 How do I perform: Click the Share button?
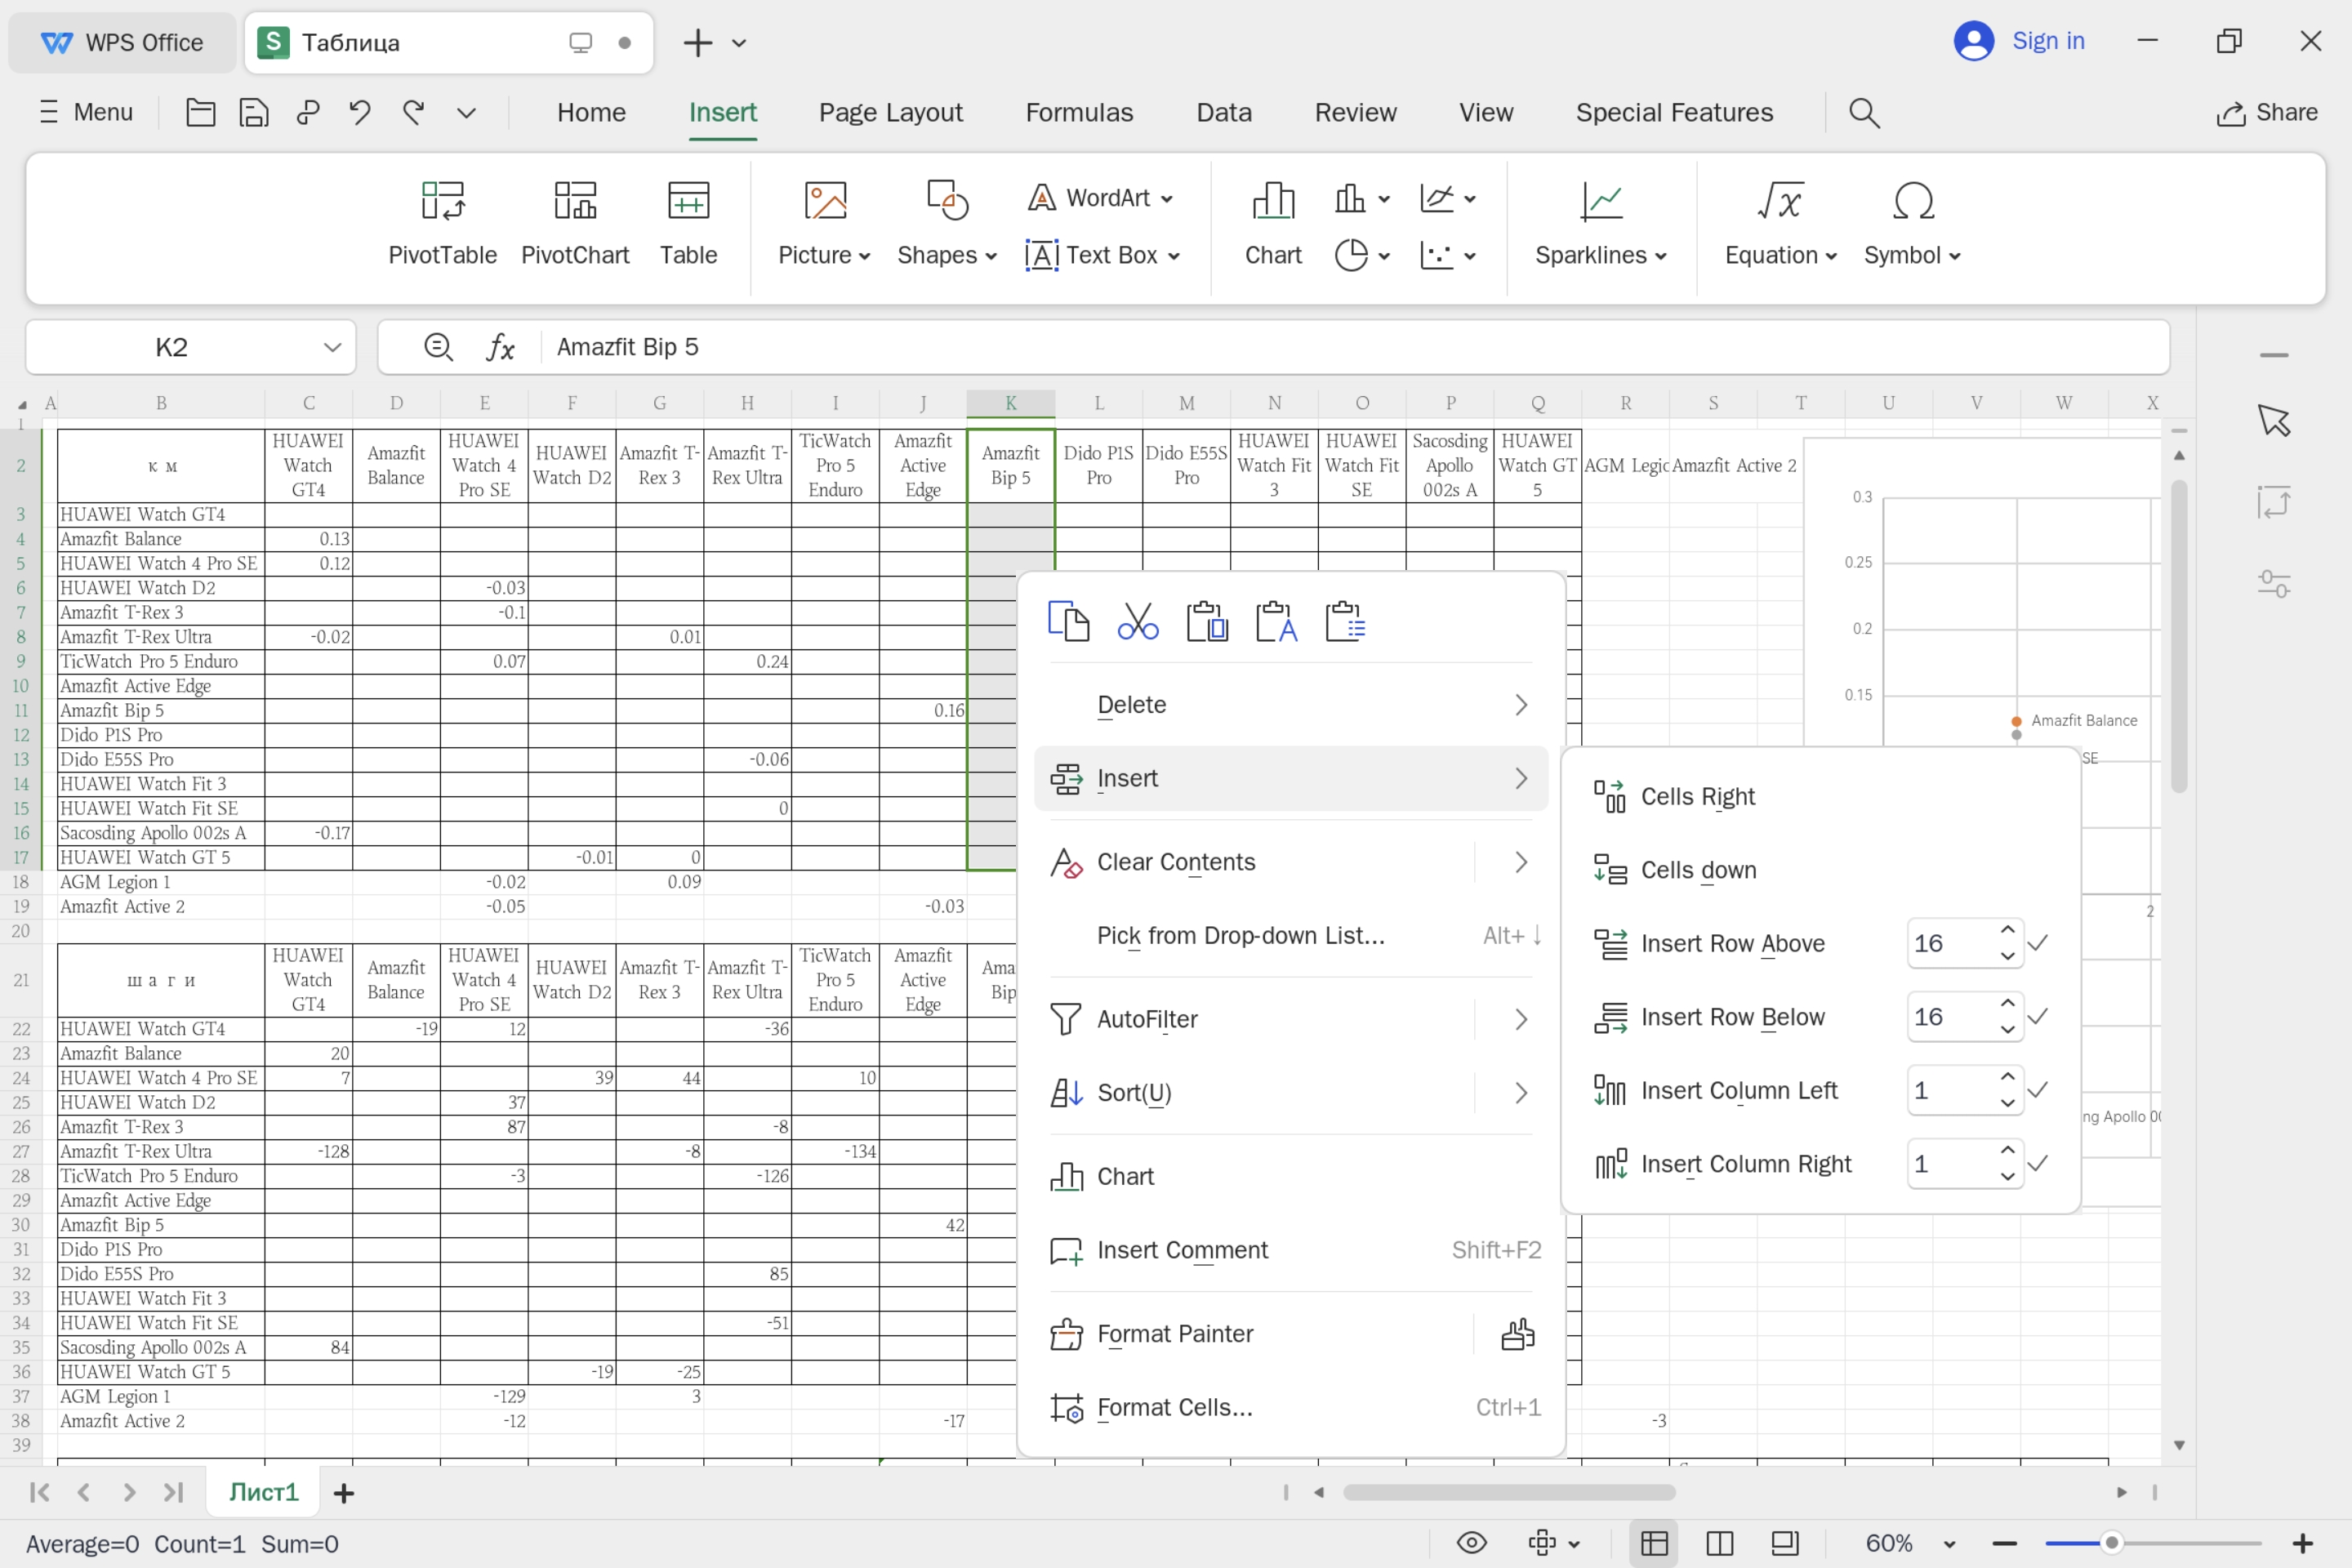(x=2266, y=112)
